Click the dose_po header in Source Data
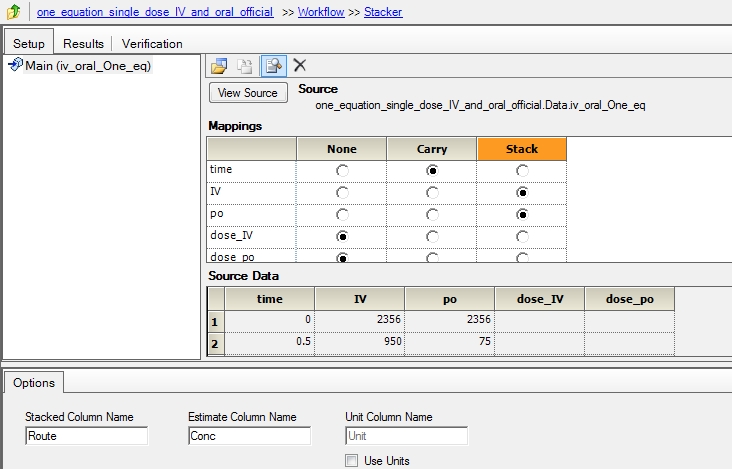Viewport: 732px width, 469px height. click(630, 299)
